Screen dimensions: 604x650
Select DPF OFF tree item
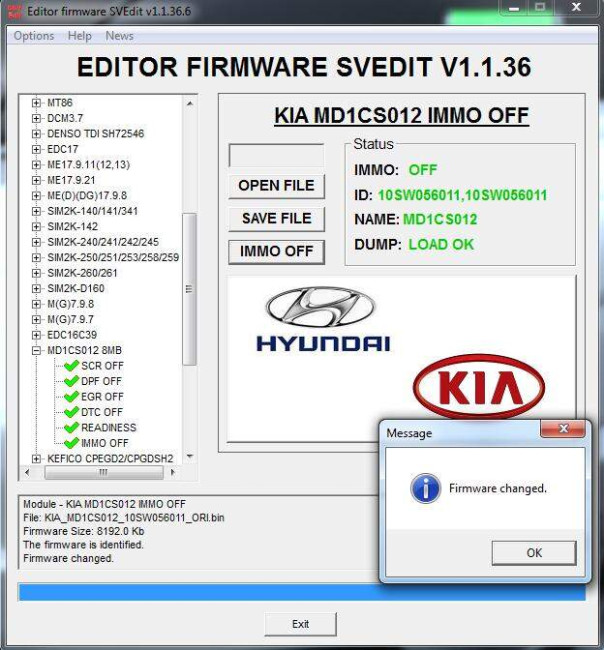pyautogui.click(x=101, y=381)
